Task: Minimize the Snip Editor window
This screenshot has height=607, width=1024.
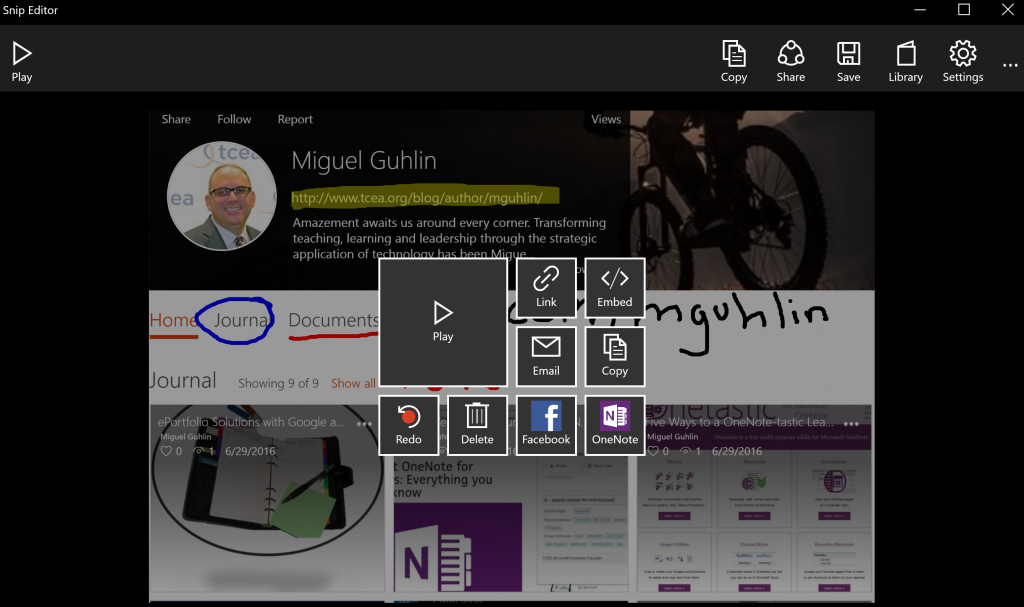Action: coord(920,10)
